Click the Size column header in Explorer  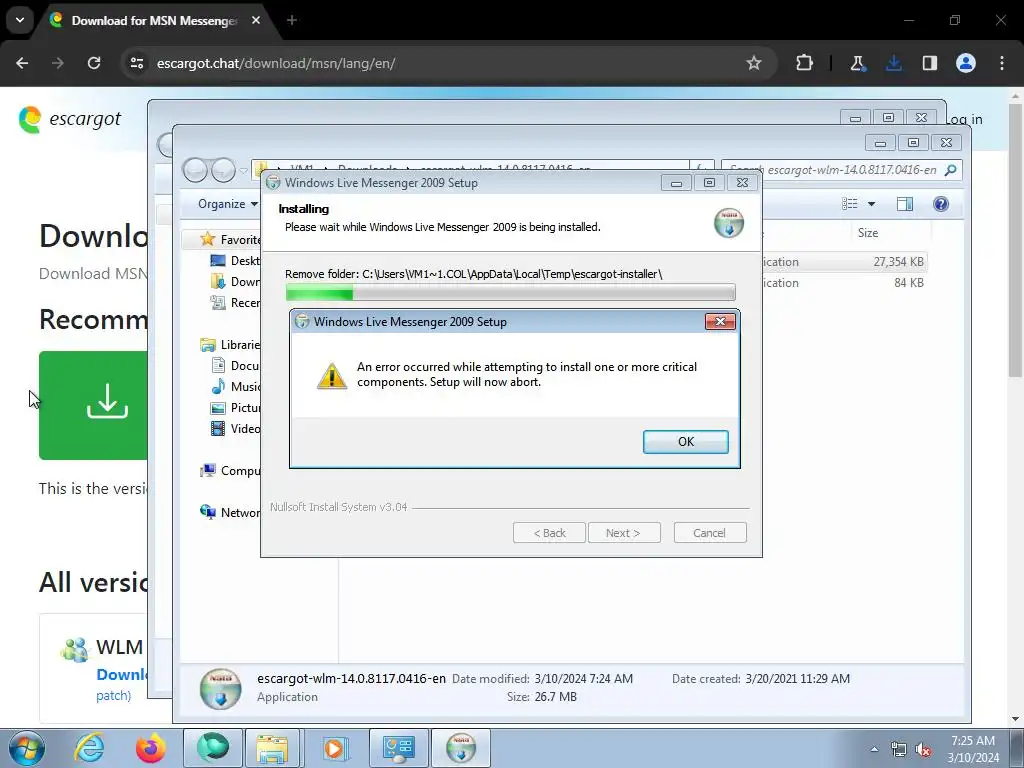(x=867, y=232)
